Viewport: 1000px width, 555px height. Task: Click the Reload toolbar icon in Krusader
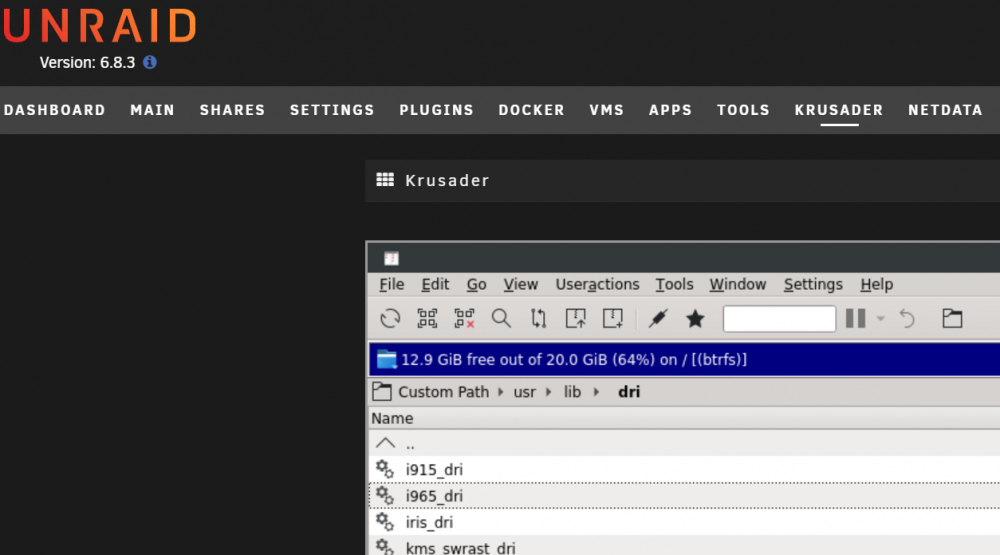[390, 318]
